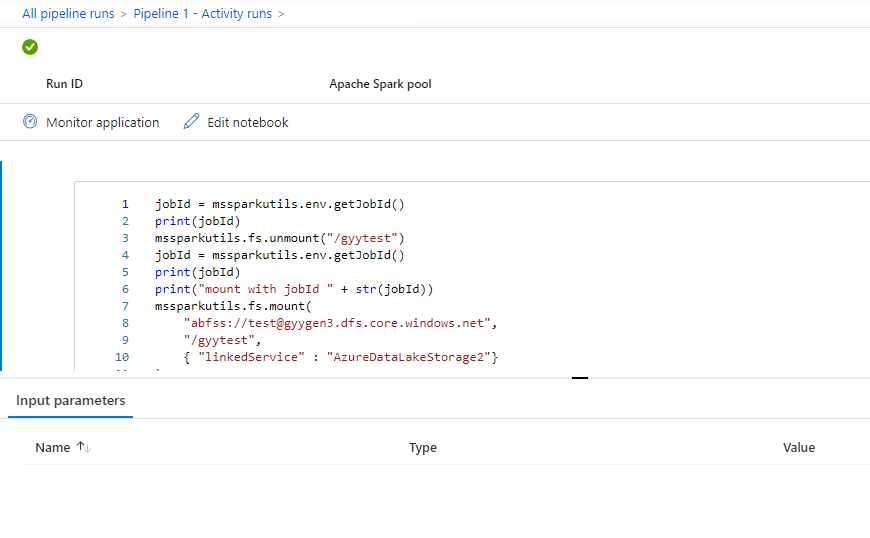The image size is (870, 538).
Task: Select the Type column header
Action: [x=423, y=448]
